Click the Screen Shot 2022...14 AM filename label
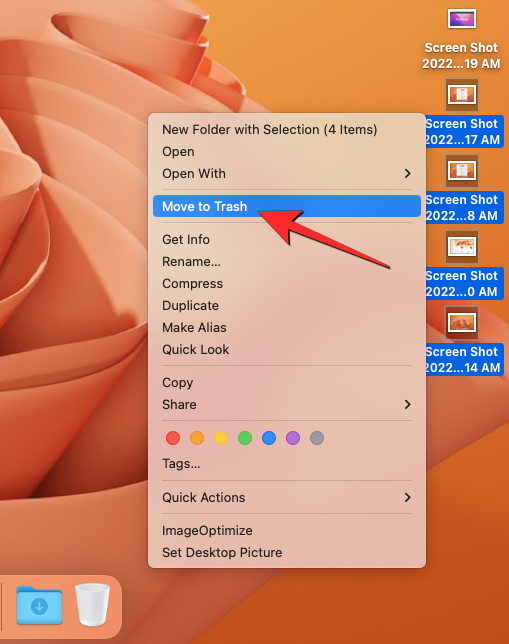This screenshot has height=644, width=509. [x=464, y=359]
